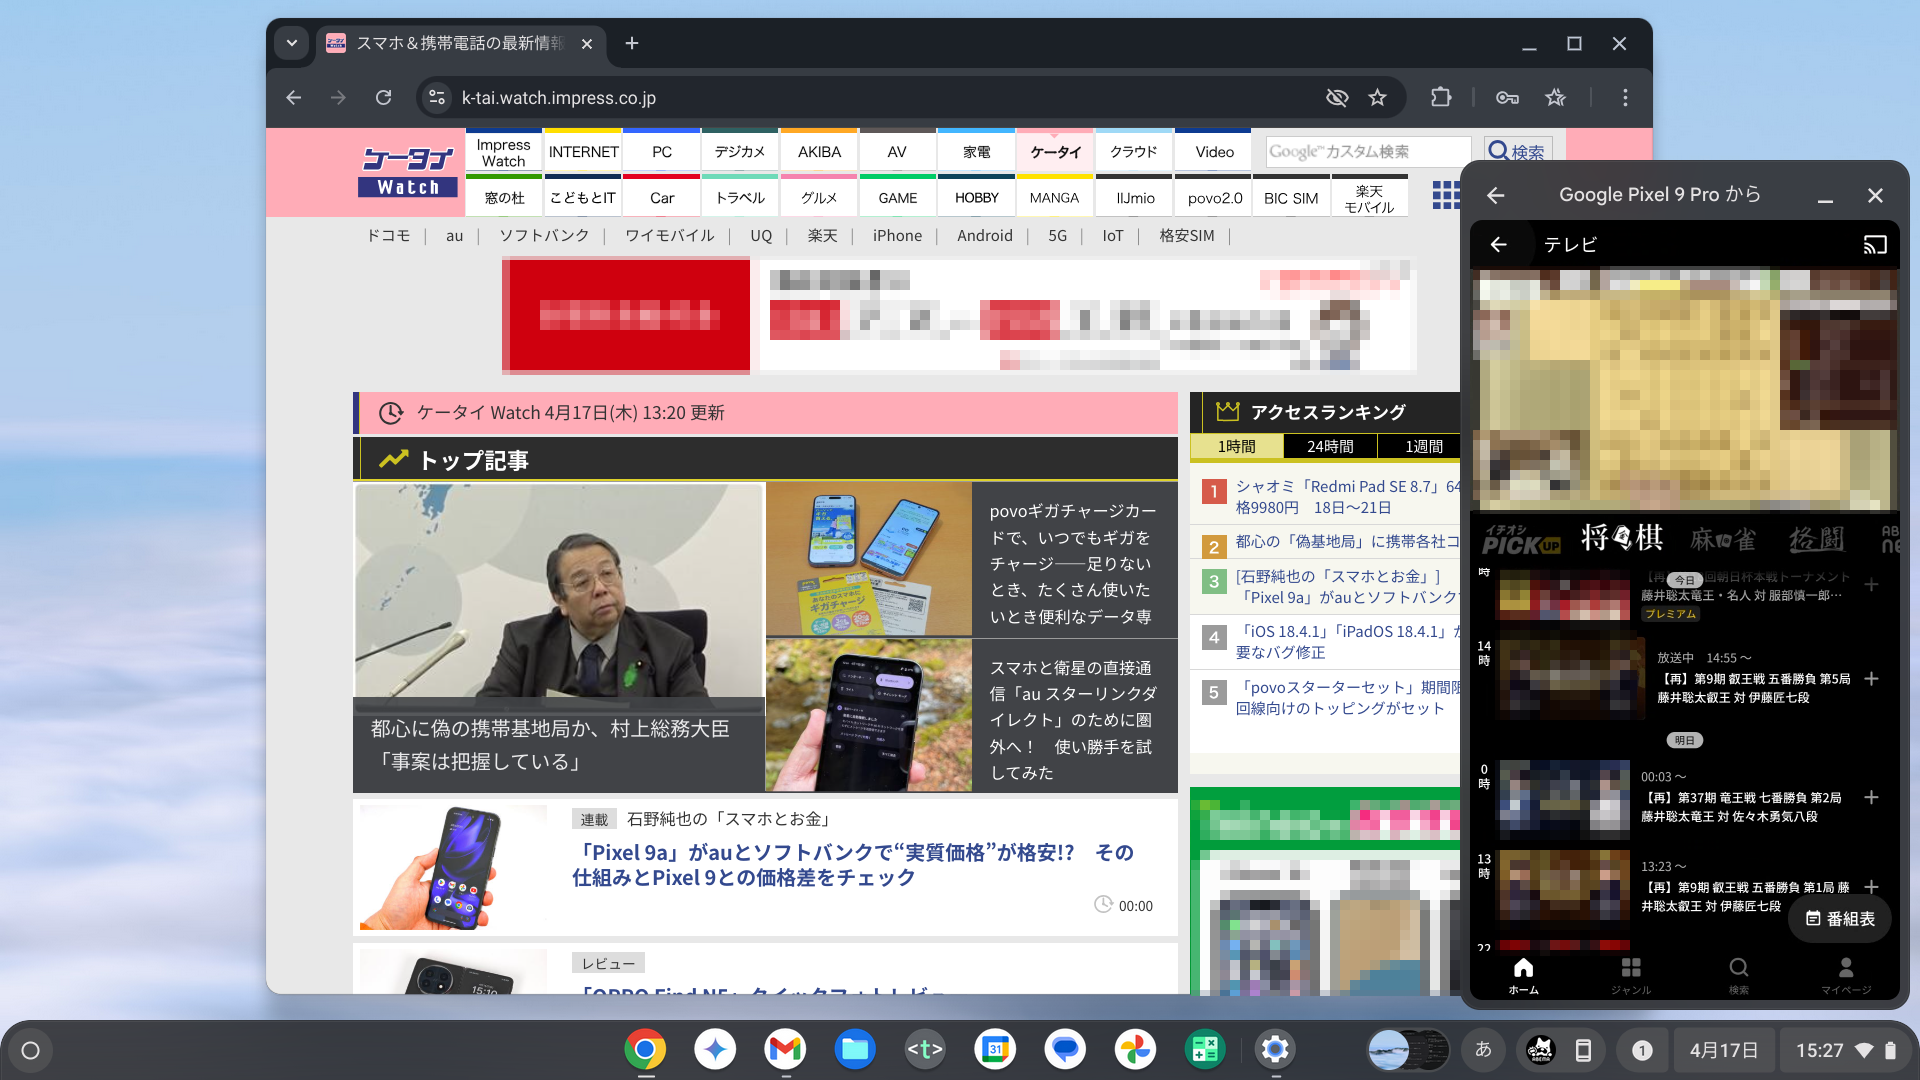Image resolution: width=1920 pixels, height=1080 pixels.
Task: Open Google Calendar from the shelf
Action: pyautogui.click(x=995, y=1049)
